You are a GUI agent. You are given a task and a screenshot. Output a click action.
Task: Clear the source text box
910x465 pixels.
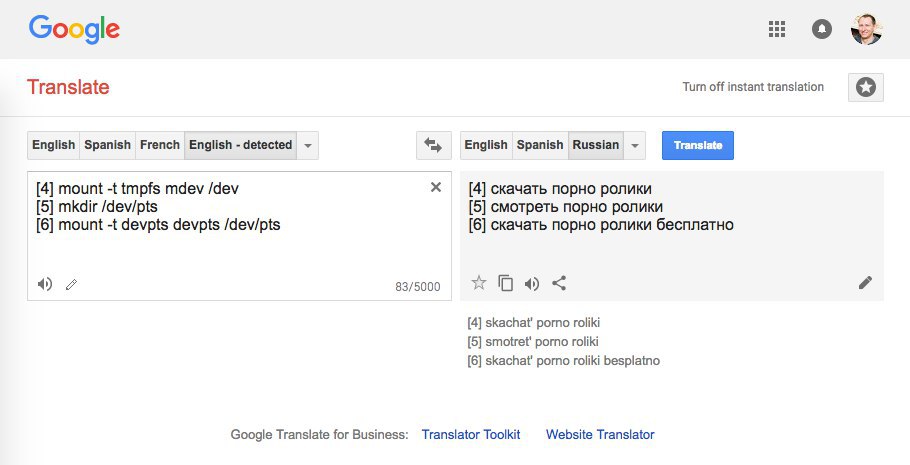[x=436, y=187]
